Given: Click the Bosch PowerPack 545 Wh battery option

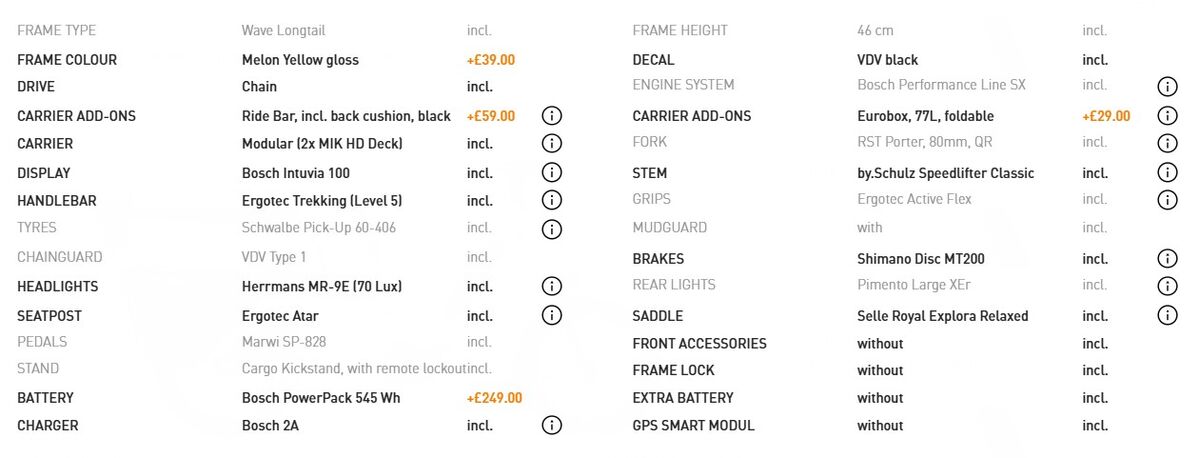Looking at the screenshot, I should tap(321, 398).
